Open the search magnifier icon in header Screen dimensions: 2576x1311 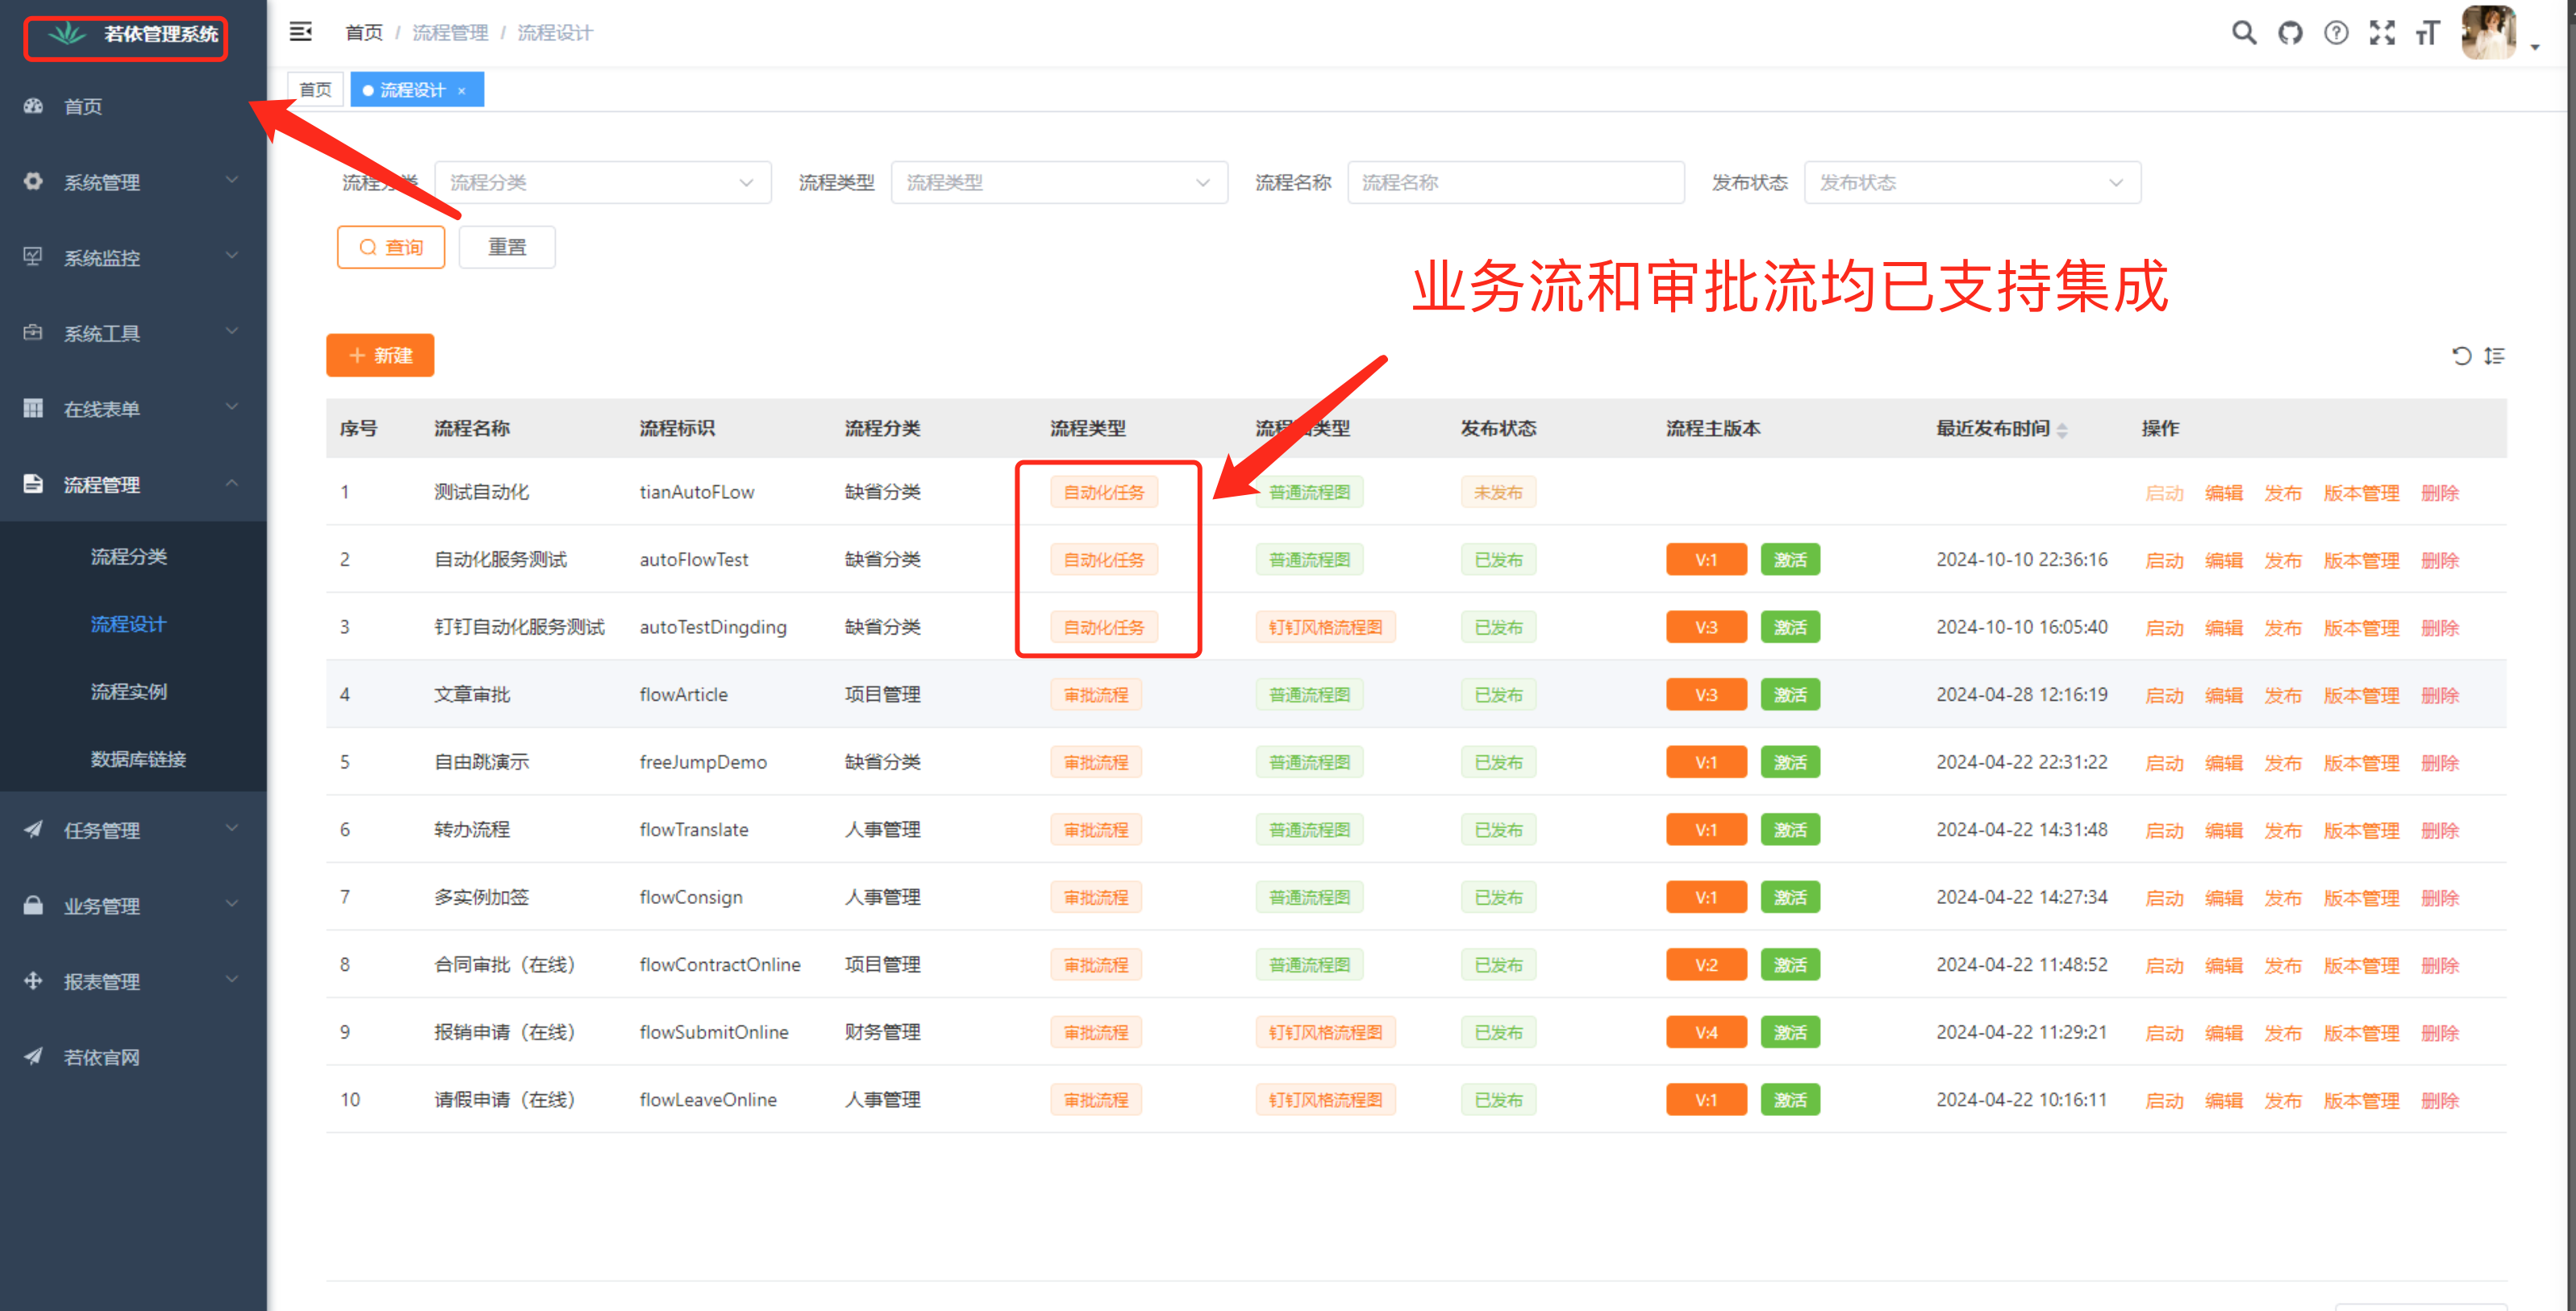click(2243, 33)
